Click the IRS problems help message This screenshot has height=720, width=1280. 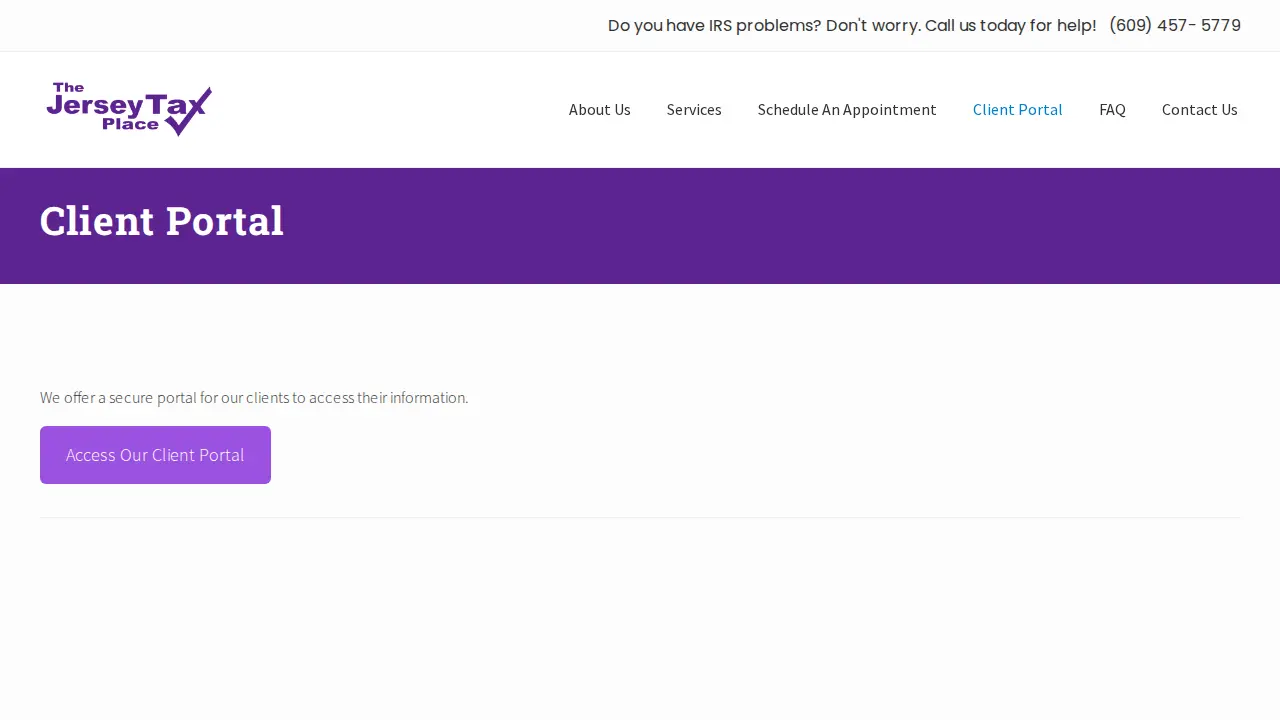852,26
